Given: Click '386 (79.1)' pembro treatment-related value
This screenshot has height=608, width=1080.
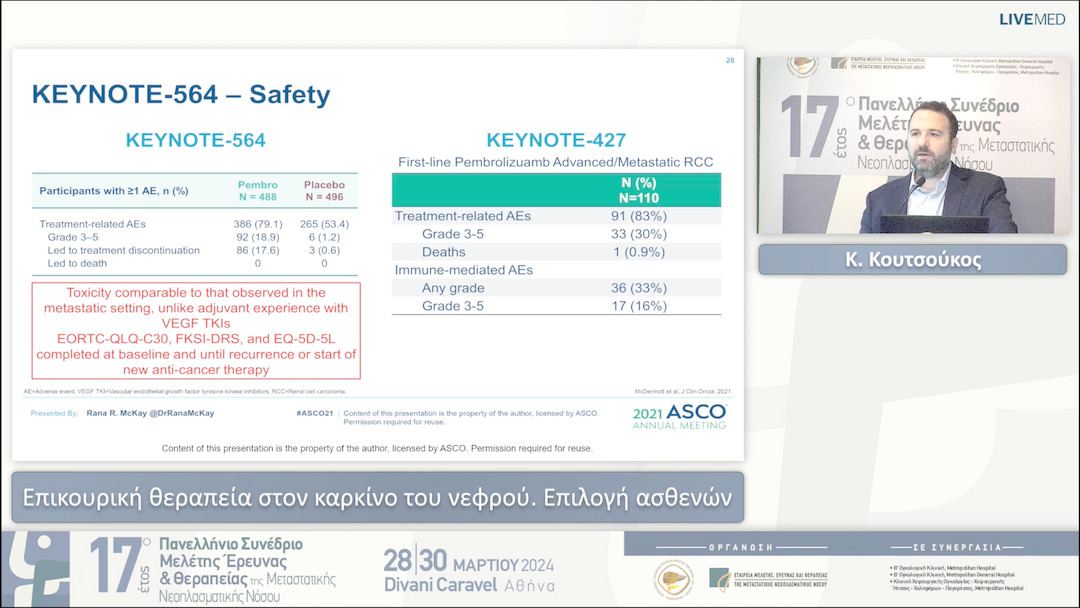Looking at the screenshot, I should coord(258,224).
